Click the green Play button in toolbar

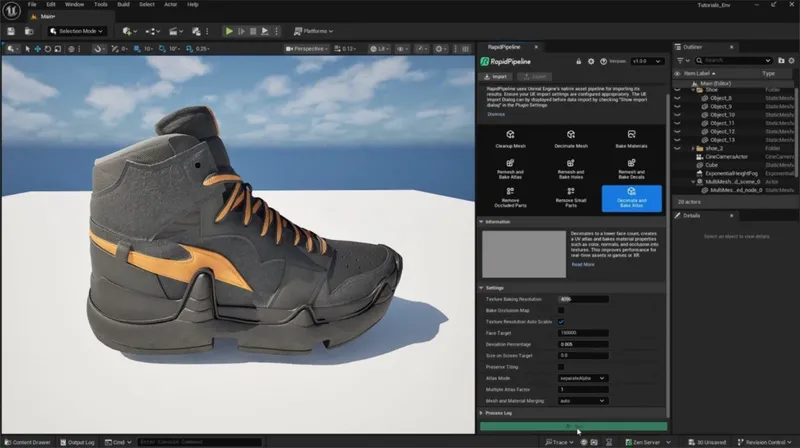point(229,32)
